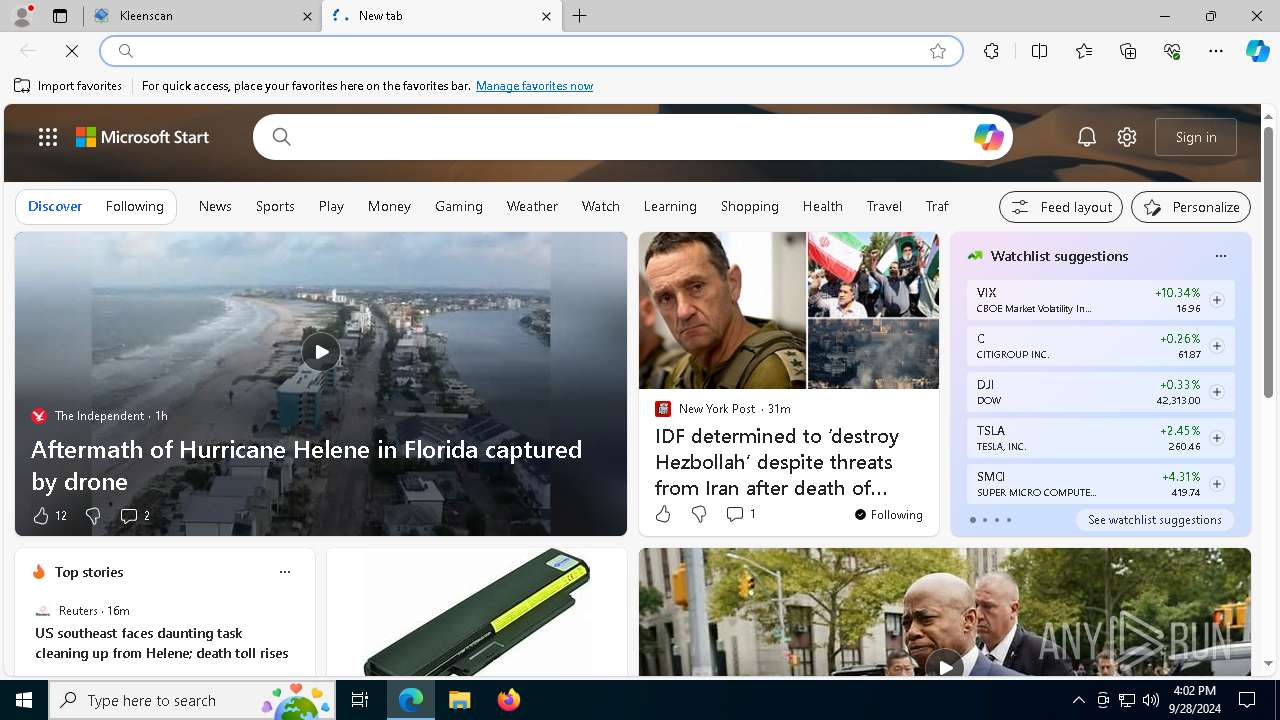Add TSLA to the watchlist
The width and height of the screenshot is (1280, 720).
tap(1217, 438)
